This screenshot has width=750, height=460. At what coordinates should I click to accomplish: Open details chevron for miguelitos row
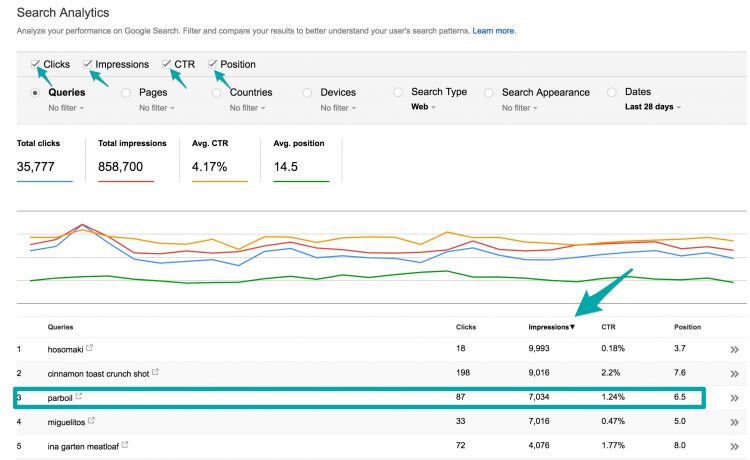click(734, 422)
